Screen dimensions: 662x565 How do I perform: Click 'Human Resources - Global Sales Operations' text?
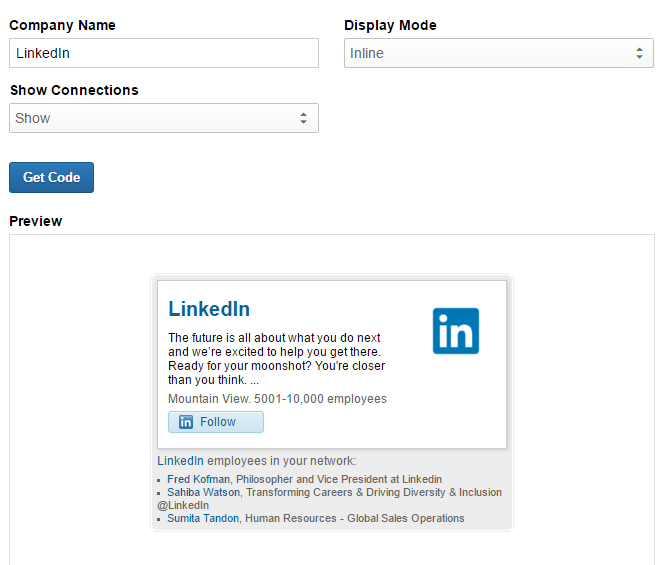(355, 518)
